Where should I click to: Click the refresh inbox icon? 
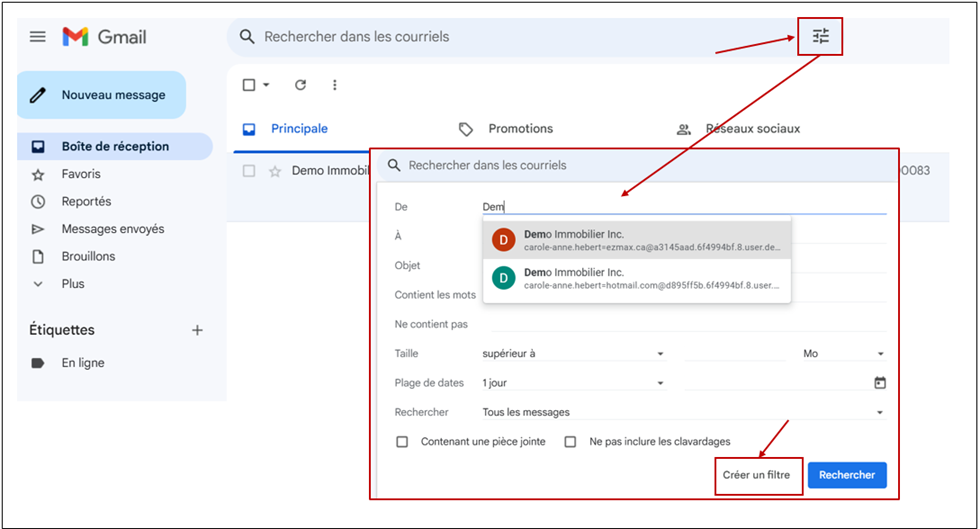pos(300,84)
